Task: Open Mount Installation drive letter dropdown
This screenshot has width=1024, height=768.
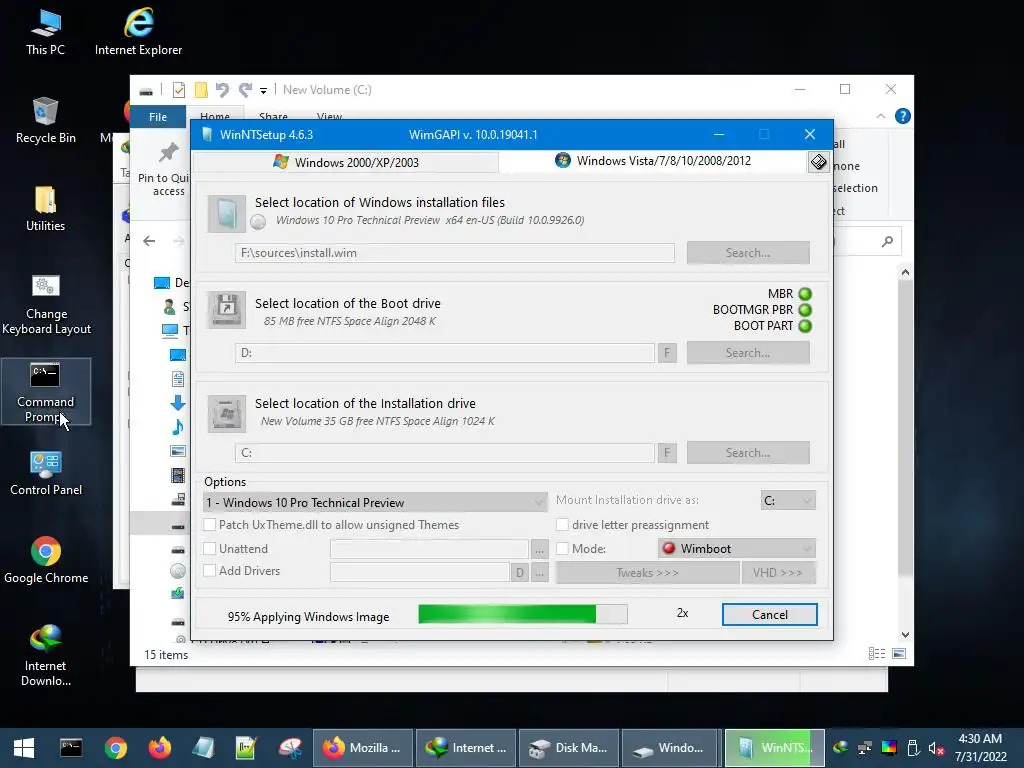Action: coord(788,500)
